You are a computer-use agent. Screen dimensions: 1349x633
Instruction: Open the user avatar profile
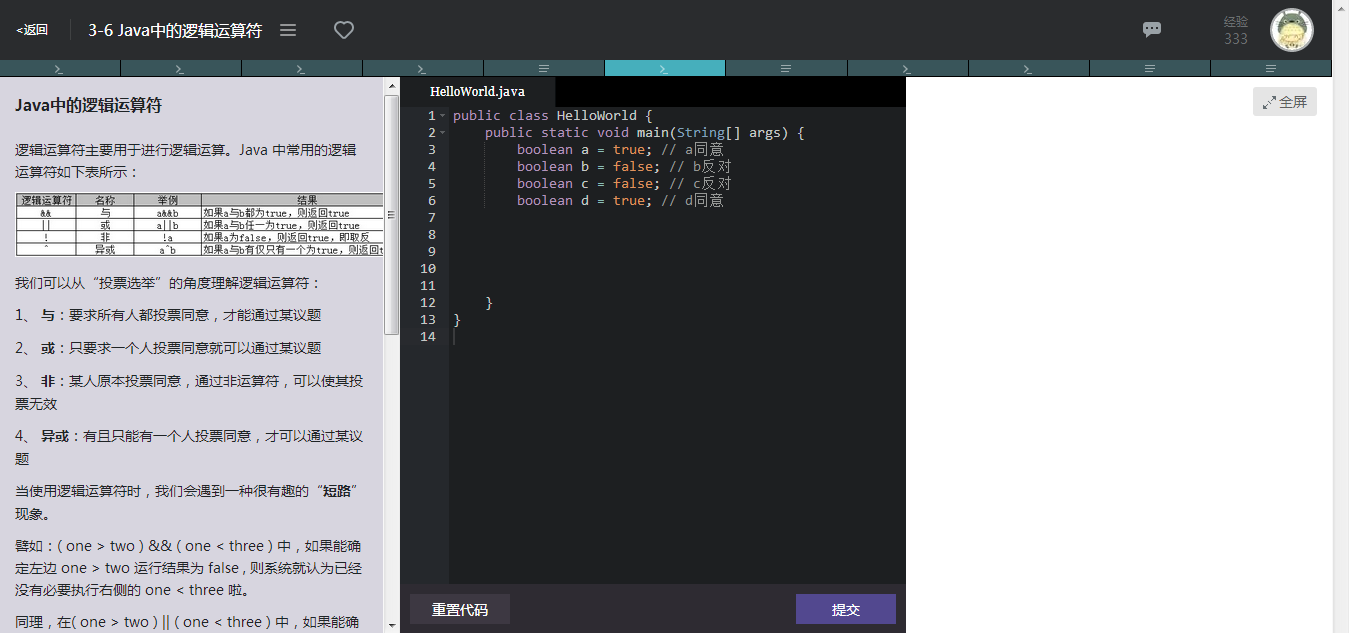coord(1291,30)
